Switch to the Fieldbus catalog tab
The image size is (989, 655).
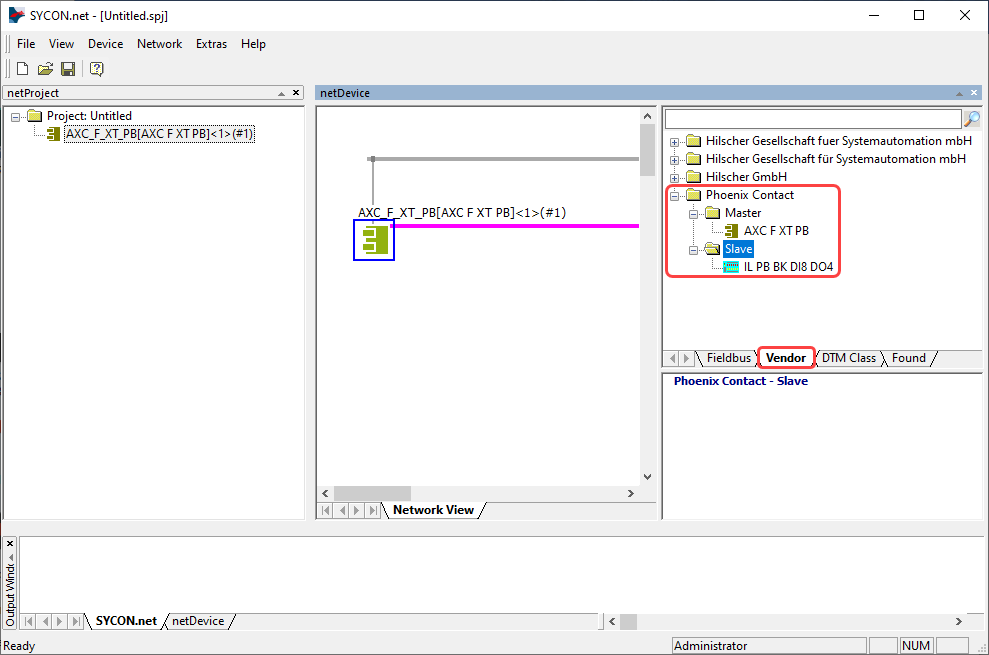pyautogui.click(x=729, y=358)
